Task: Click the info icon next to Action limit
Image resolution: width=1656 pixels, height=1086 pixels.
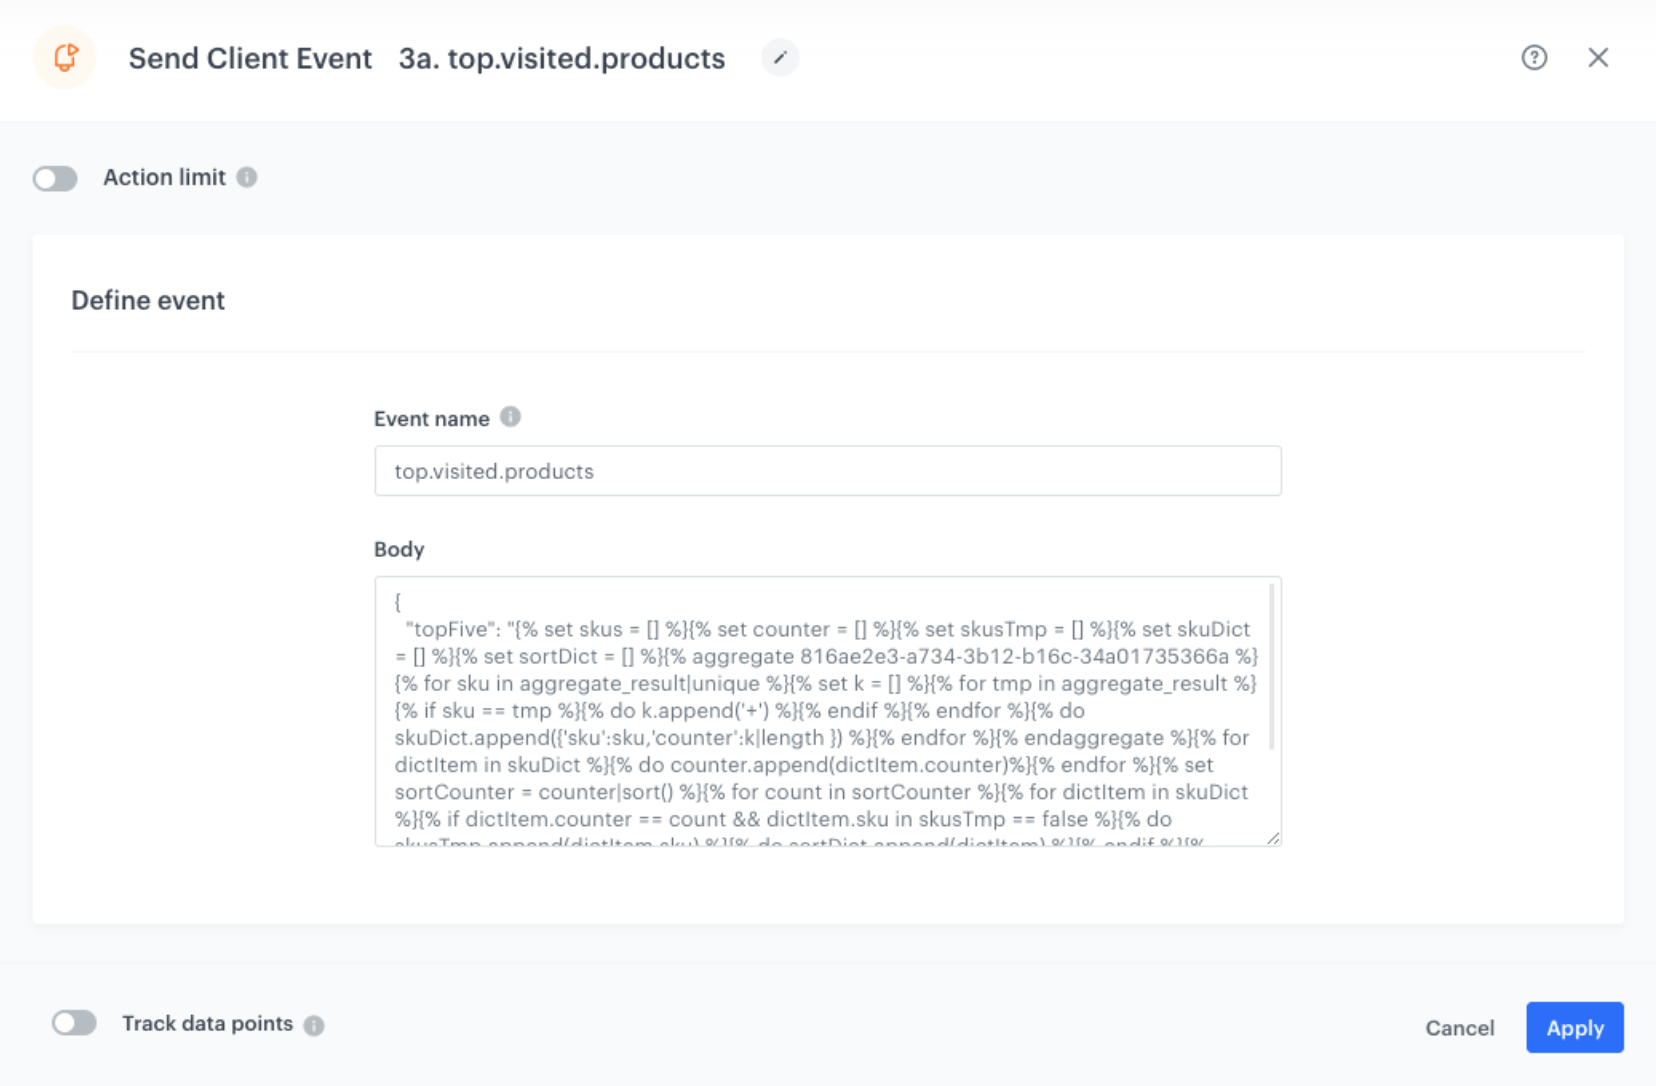Action: coord(246,177)
